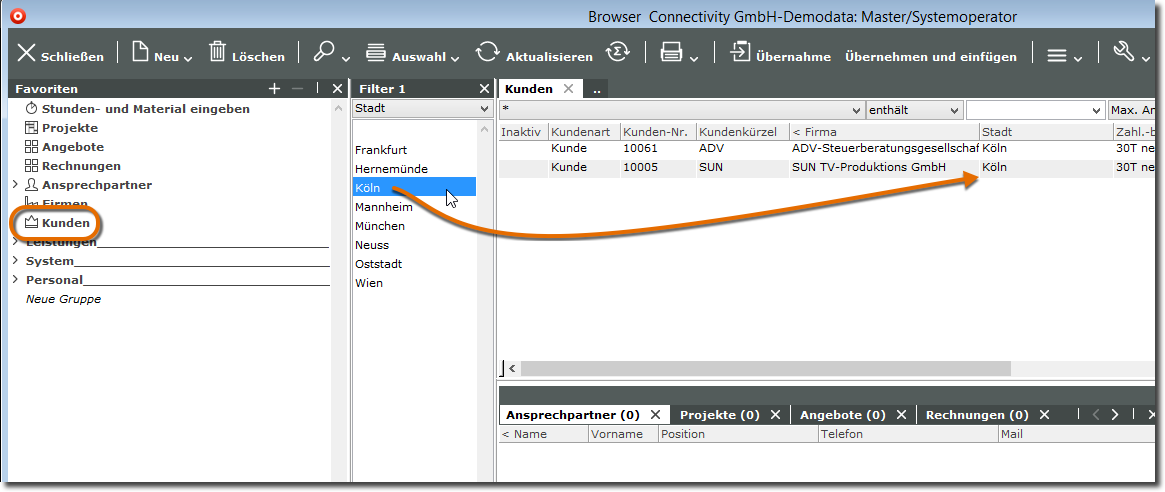Click the Übernehmen und einfügen button
1165x492 pixels.
tap(930, 57)
